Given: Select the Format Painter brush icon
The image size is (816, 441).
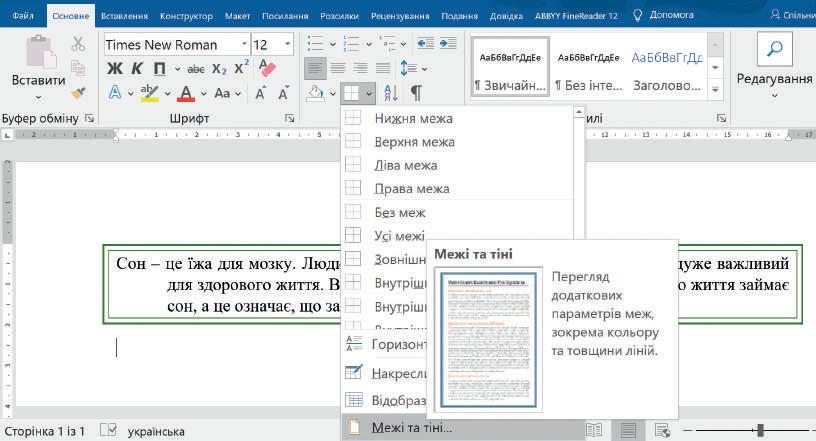Looking at the screenshot, I should click(78, 93).
